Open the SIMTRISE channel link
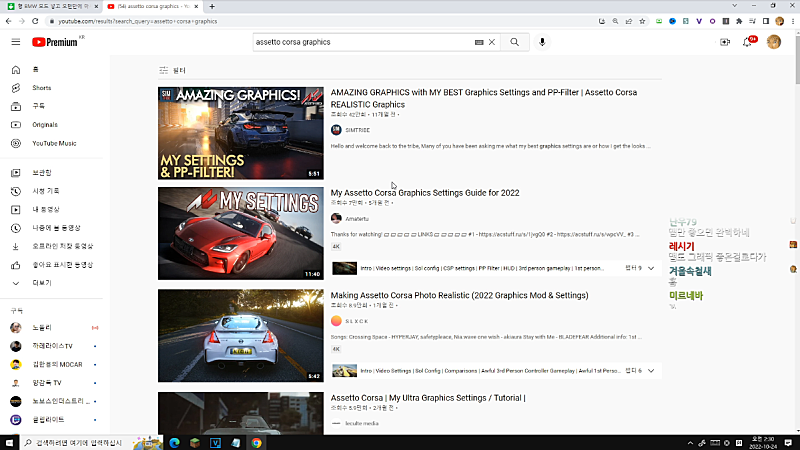This screenshot has height=450, width=800. coord(357,130)
